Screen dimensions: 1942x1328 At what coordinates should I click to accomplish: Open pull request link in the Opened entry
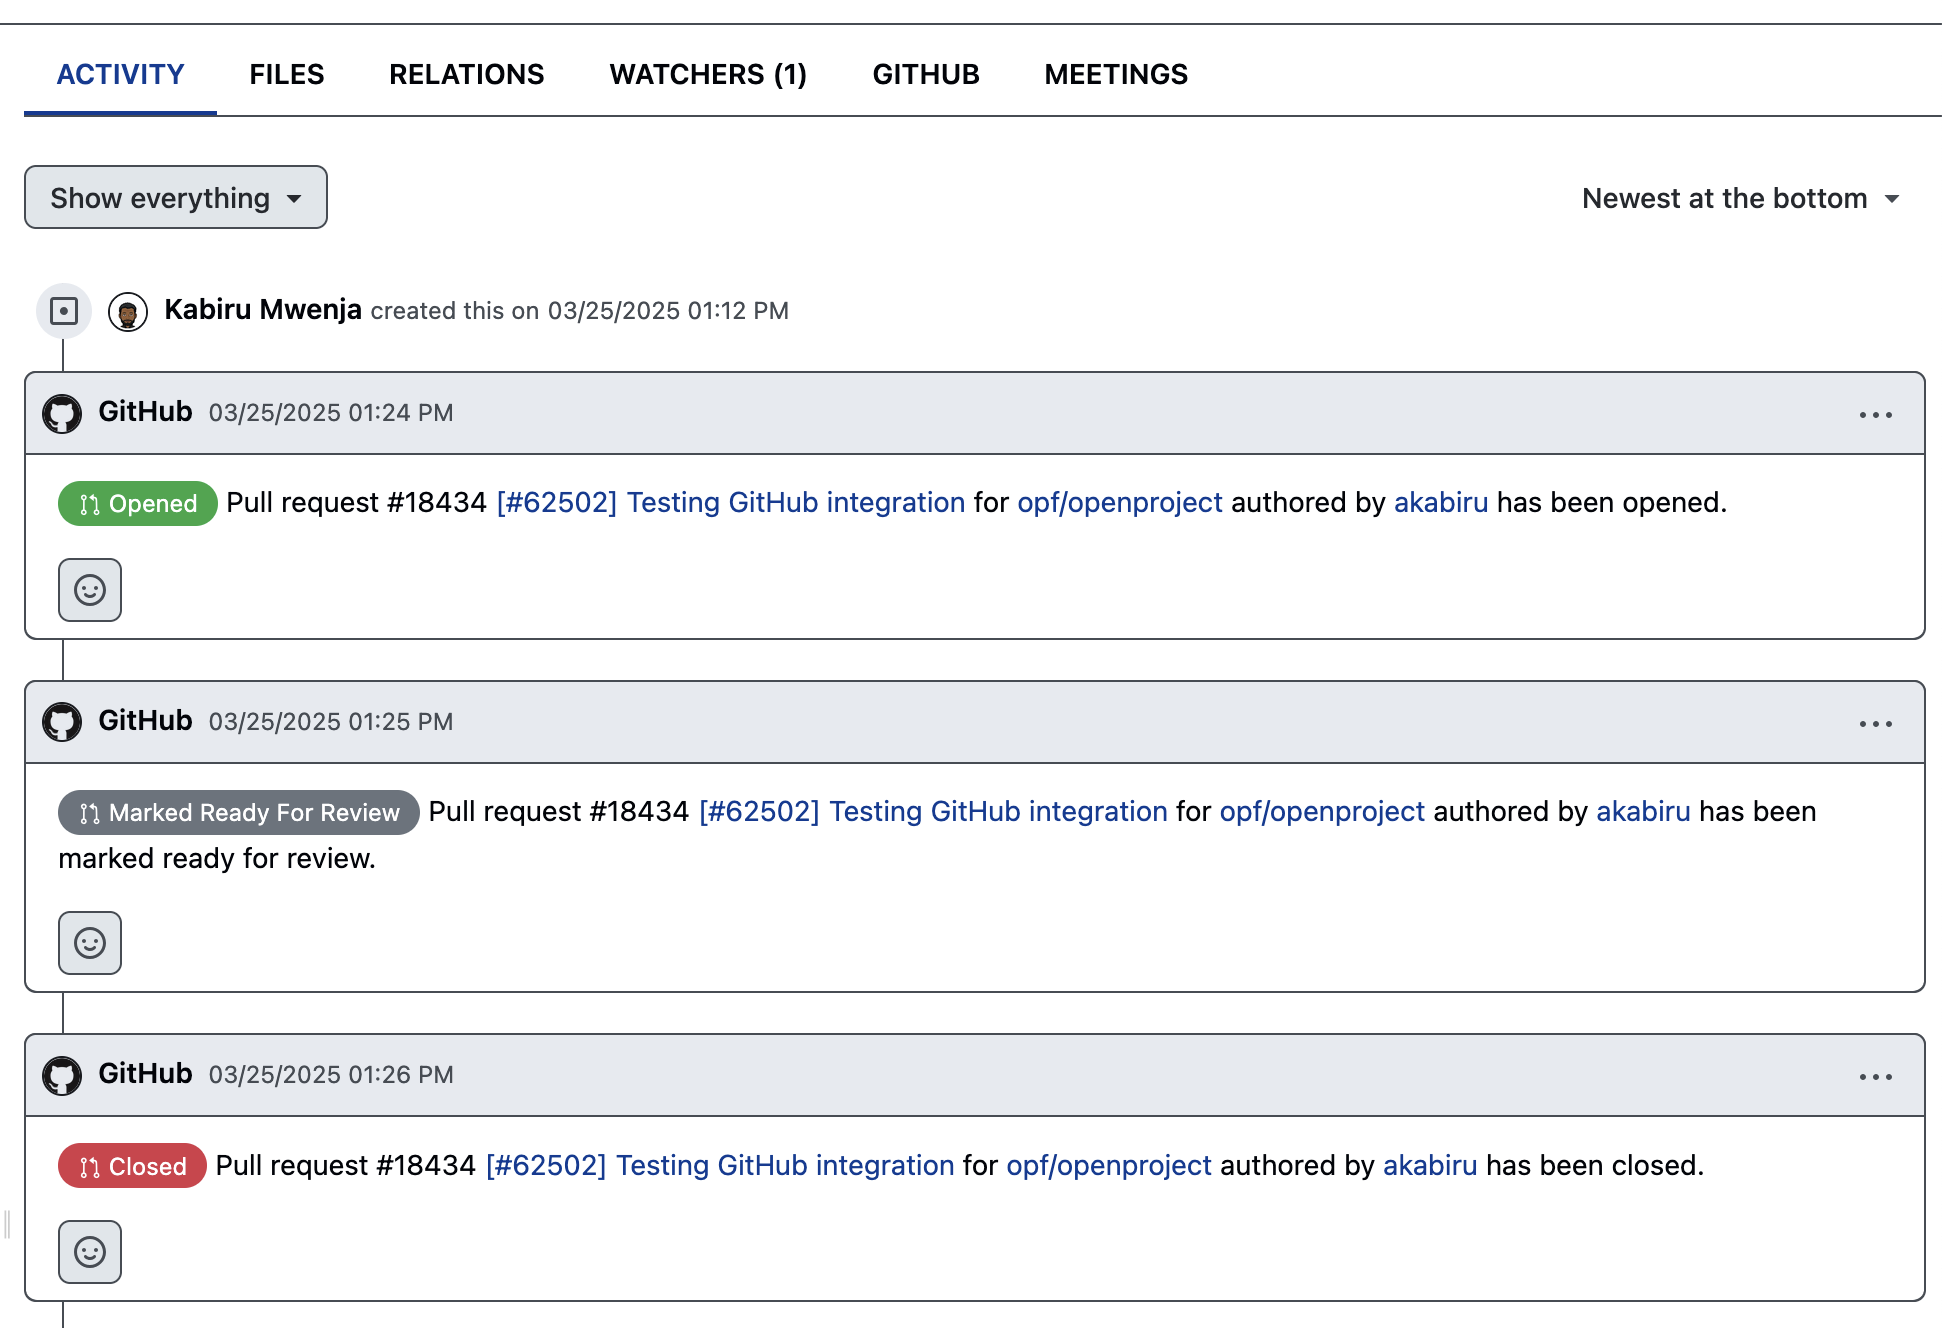(x=730, y=502)
